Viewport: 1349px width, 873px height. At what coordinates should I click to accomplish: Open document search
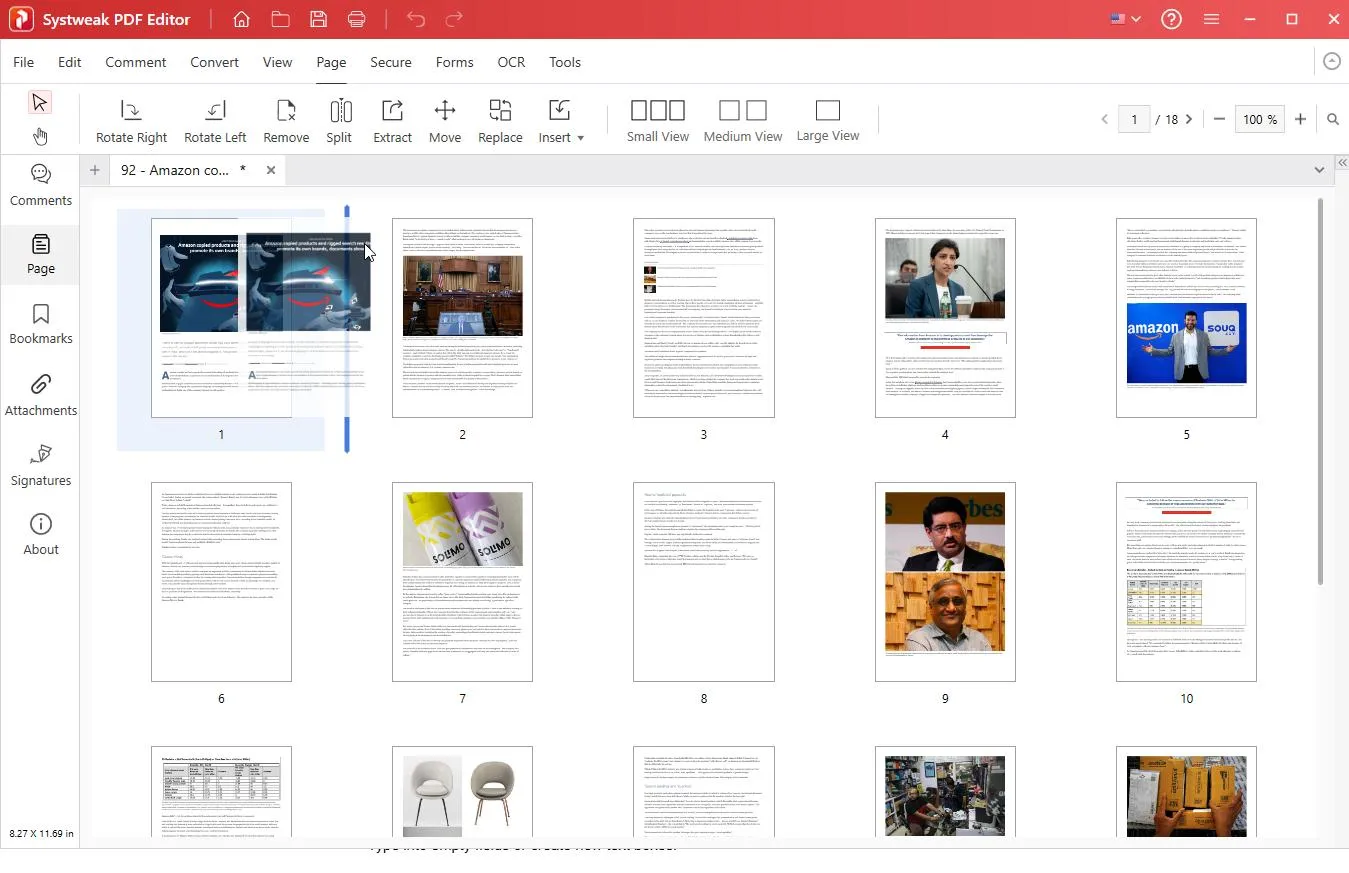pos(1333,119)
